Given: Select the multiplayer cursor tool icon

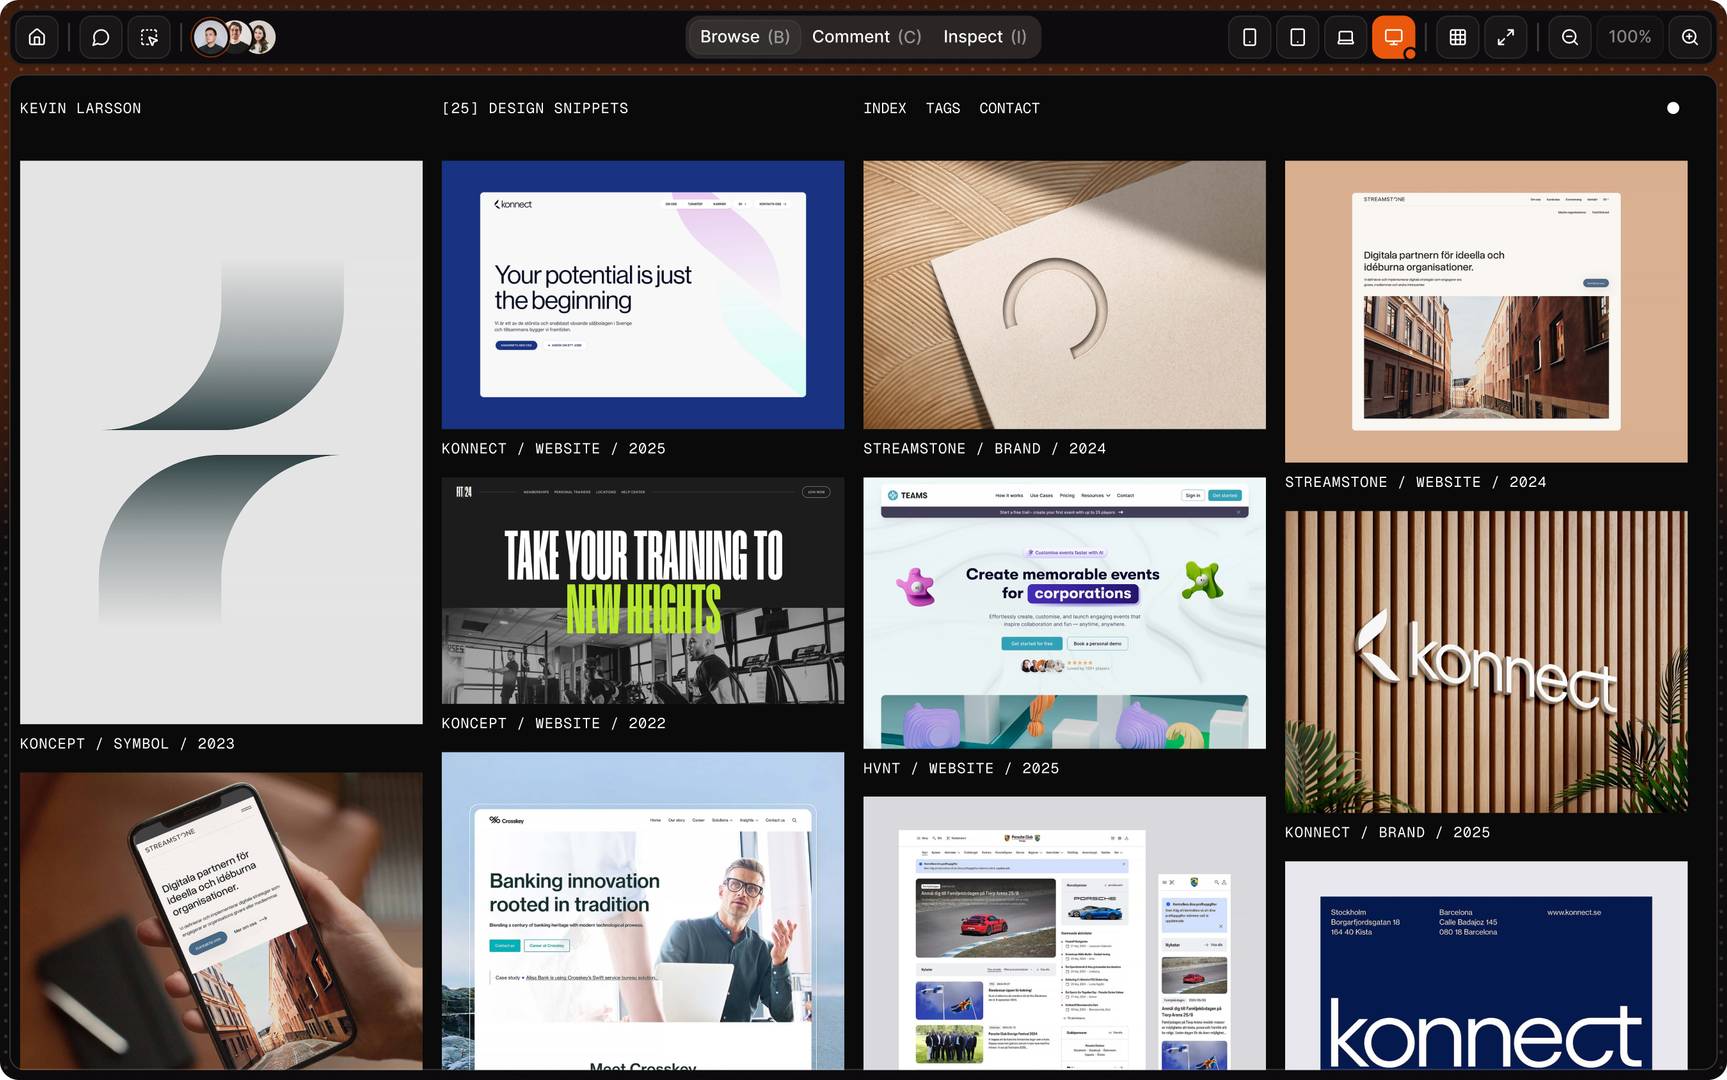Looking at the screenshot, I should 148,37.
